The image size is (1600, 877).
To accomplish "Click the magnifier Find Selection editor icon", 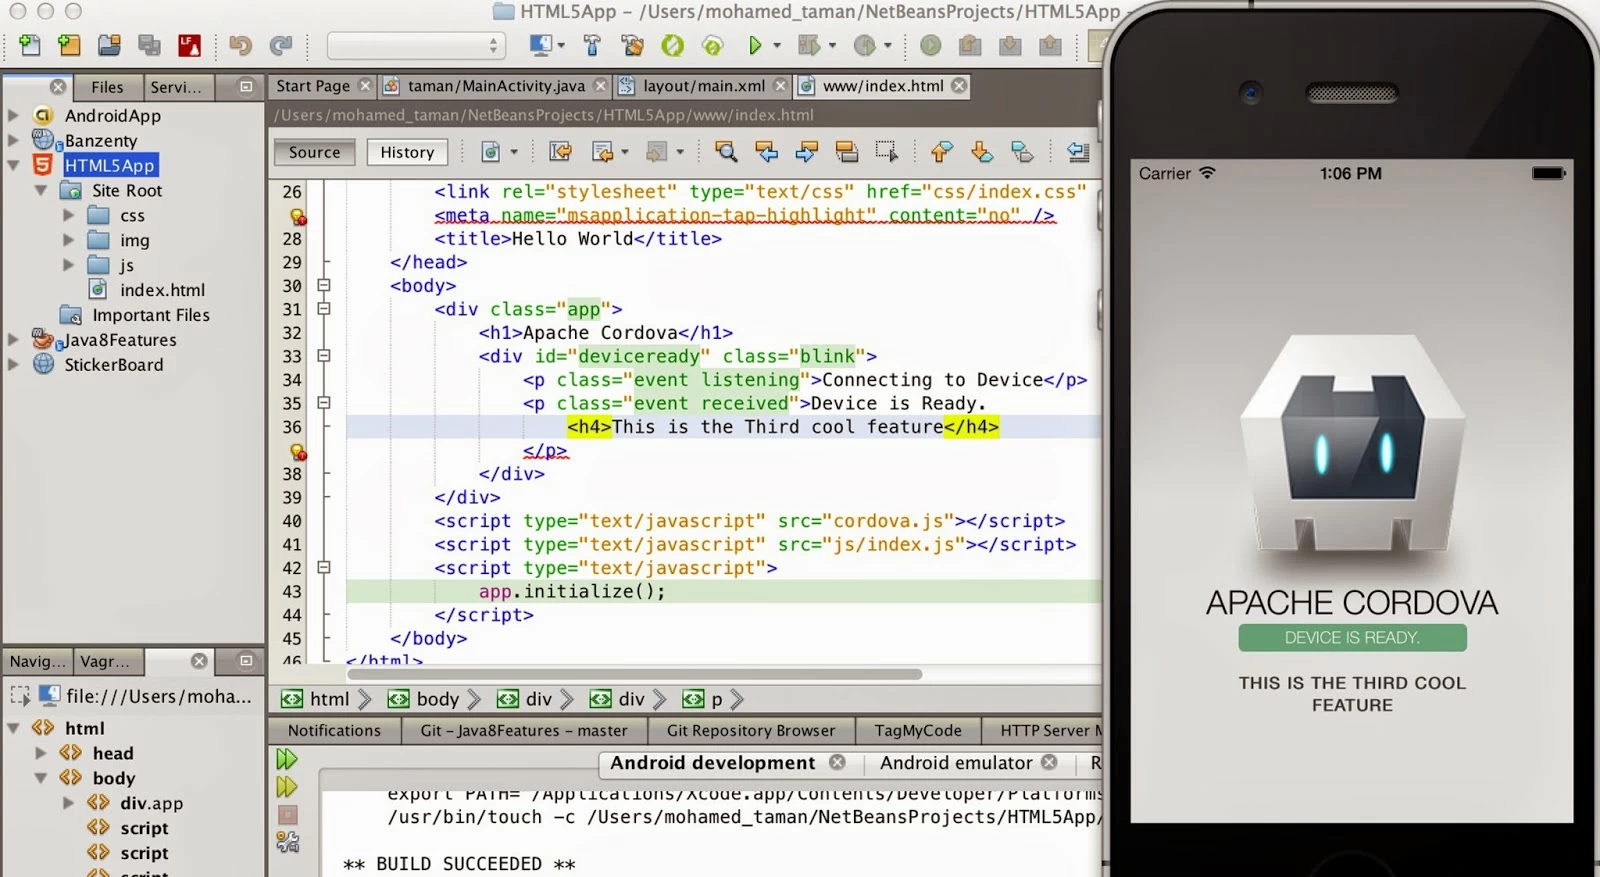I will 726,152.
